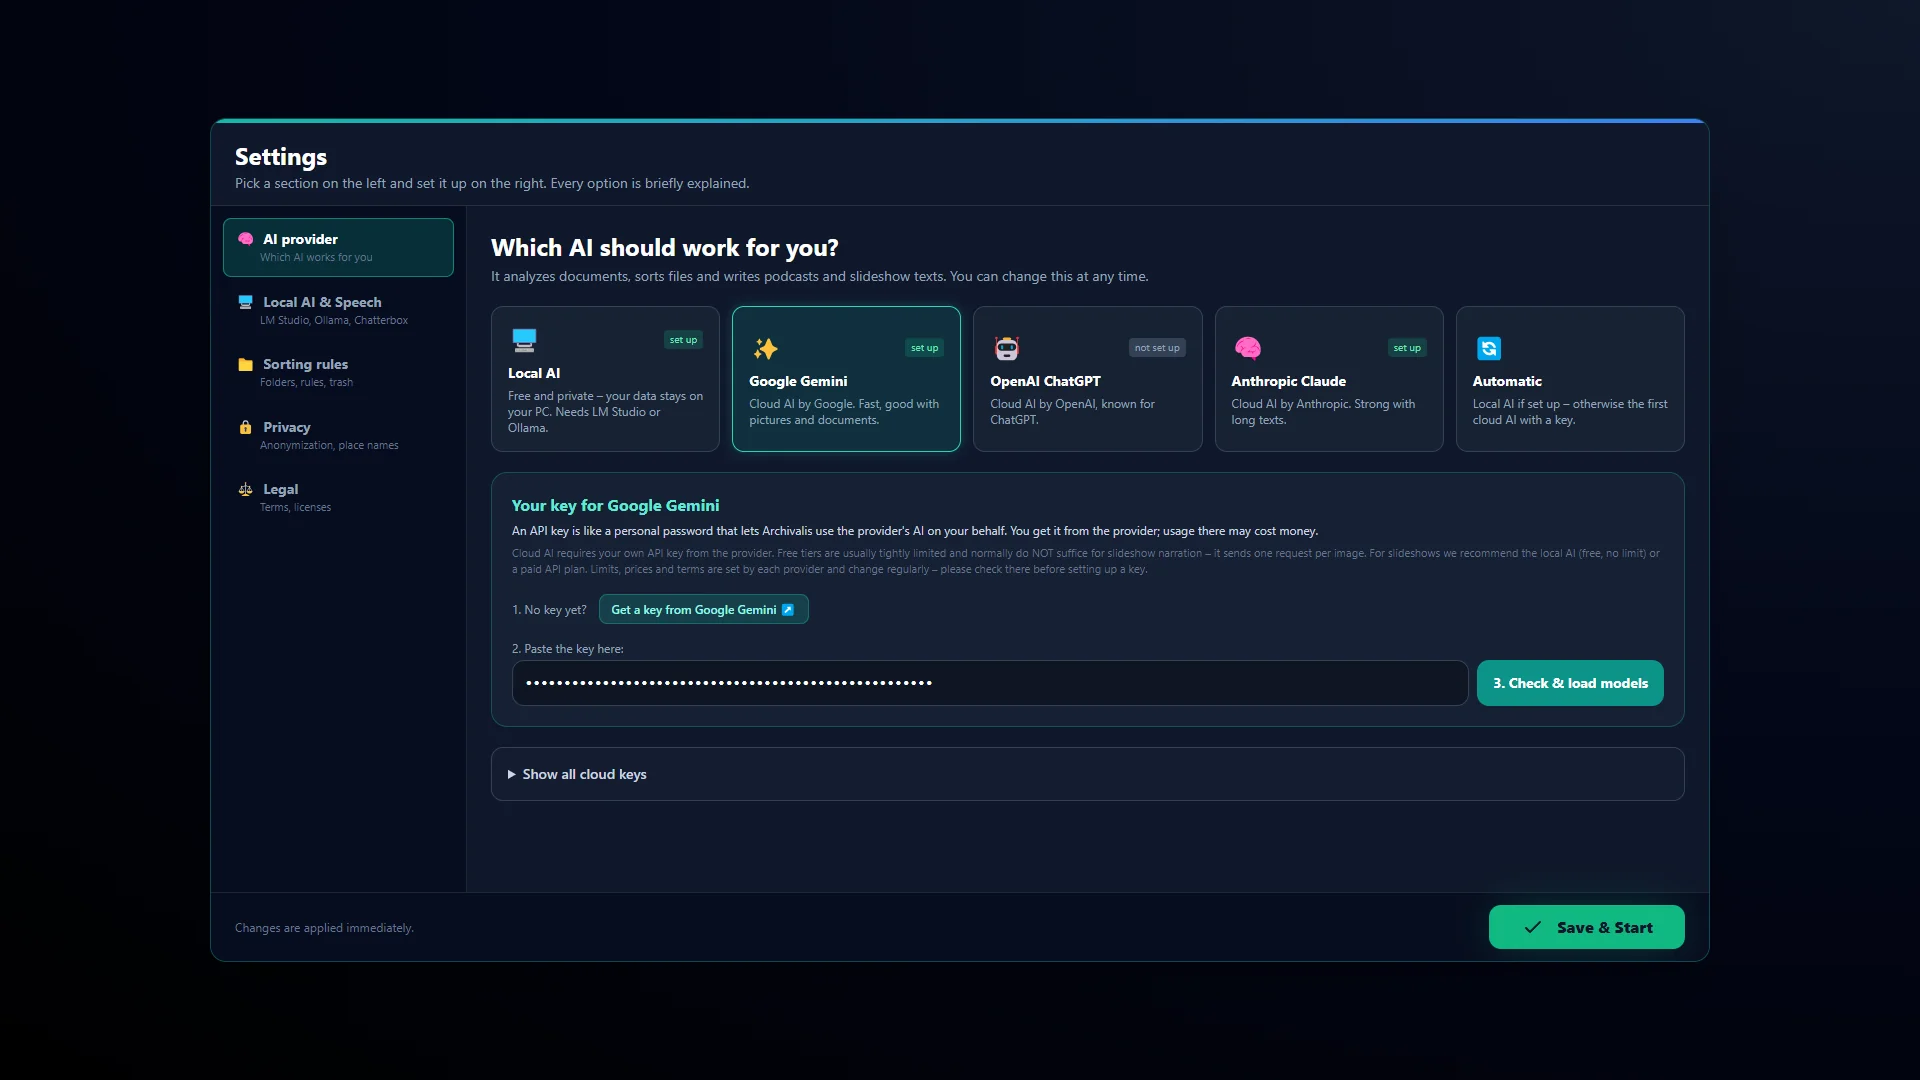Choose the Anthropic Claude provider card
This screenshot has height=1080, width=1920.
coord(1329,379)
